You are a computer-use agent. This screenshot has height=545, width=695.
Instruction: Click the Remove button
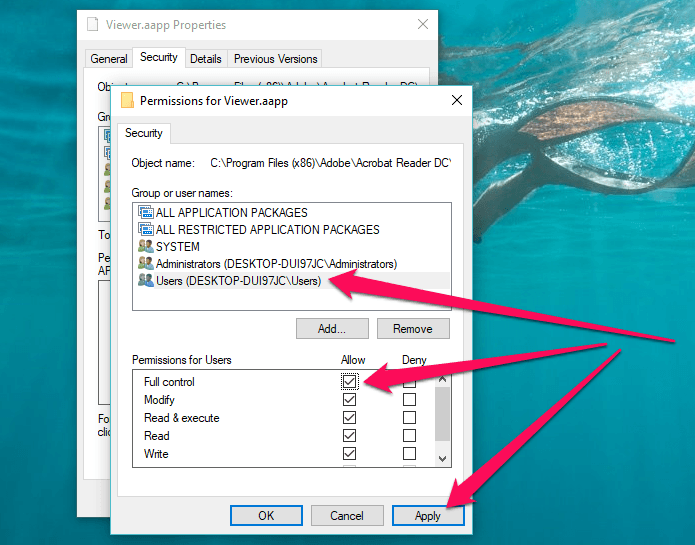(413, 328)
